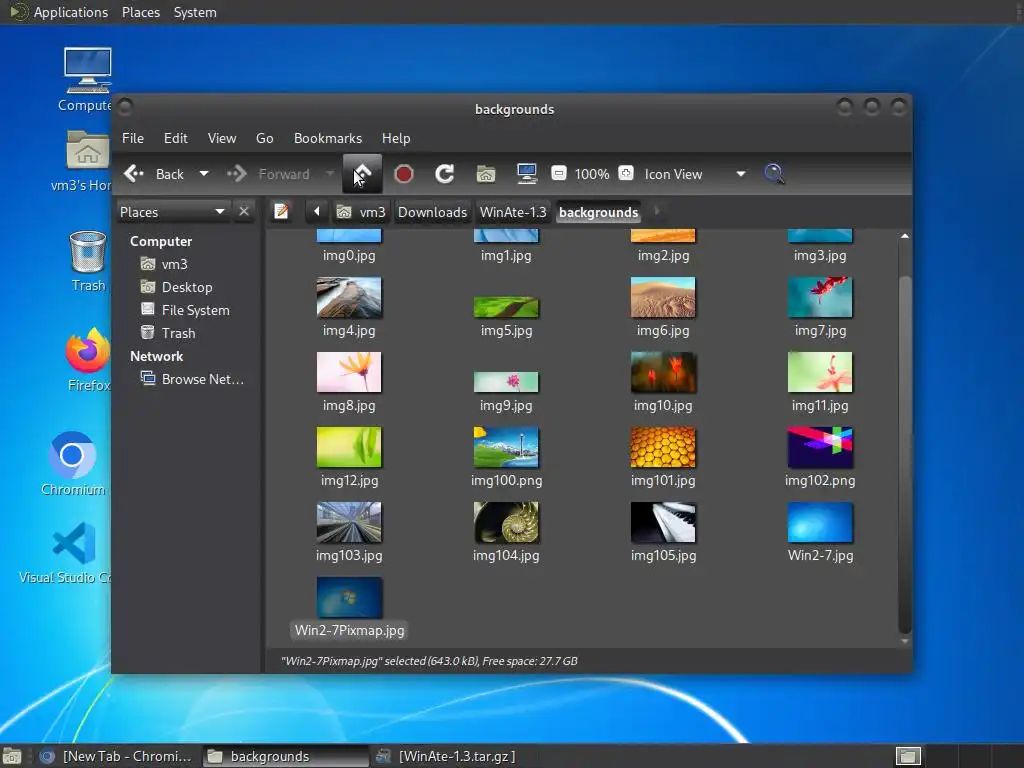This screenshot has height=768, width=1024.
Task: Select the img9.jpg thumbnail
Action: (506, 382)
